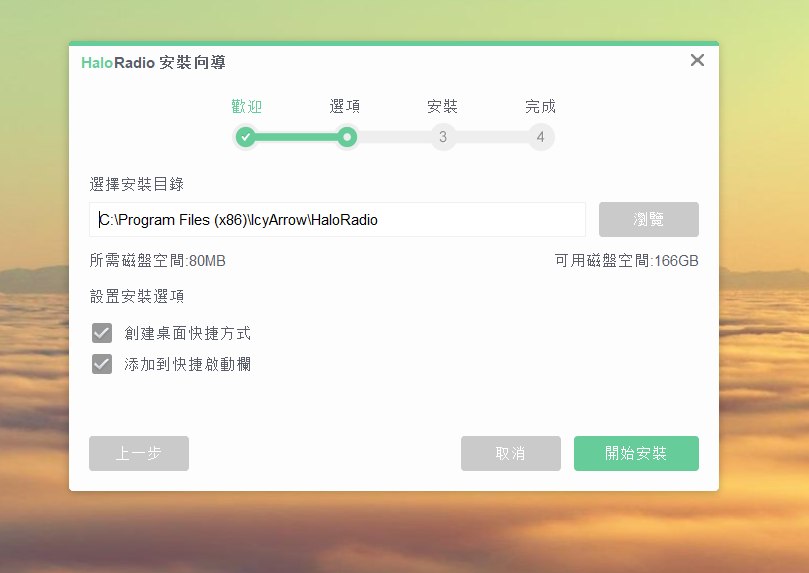Click the 選擇安裝目錄 heading
The width and height of the screenshot is (809, 573).
coord(137,184)
